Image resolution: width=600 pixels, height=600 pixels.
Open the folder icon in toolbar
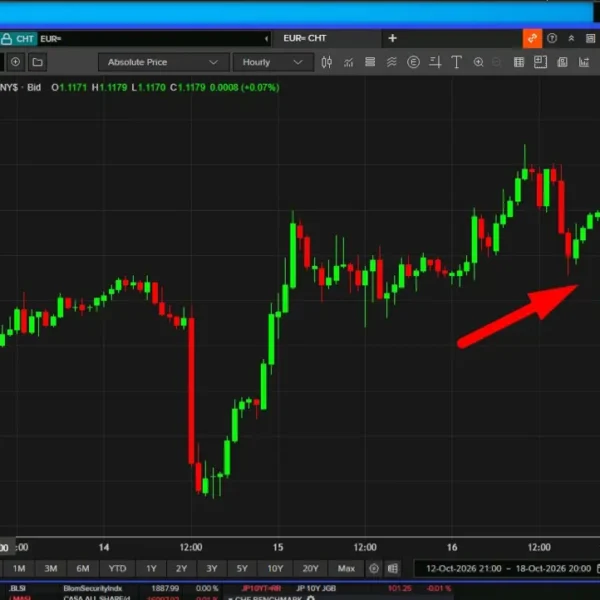[38, 62]
